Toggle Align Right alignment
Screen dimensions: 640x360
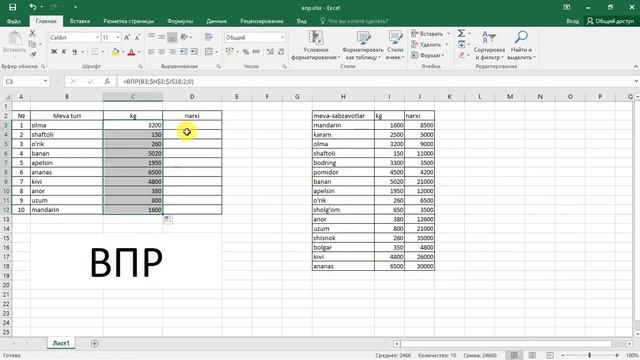pos(172,52)
